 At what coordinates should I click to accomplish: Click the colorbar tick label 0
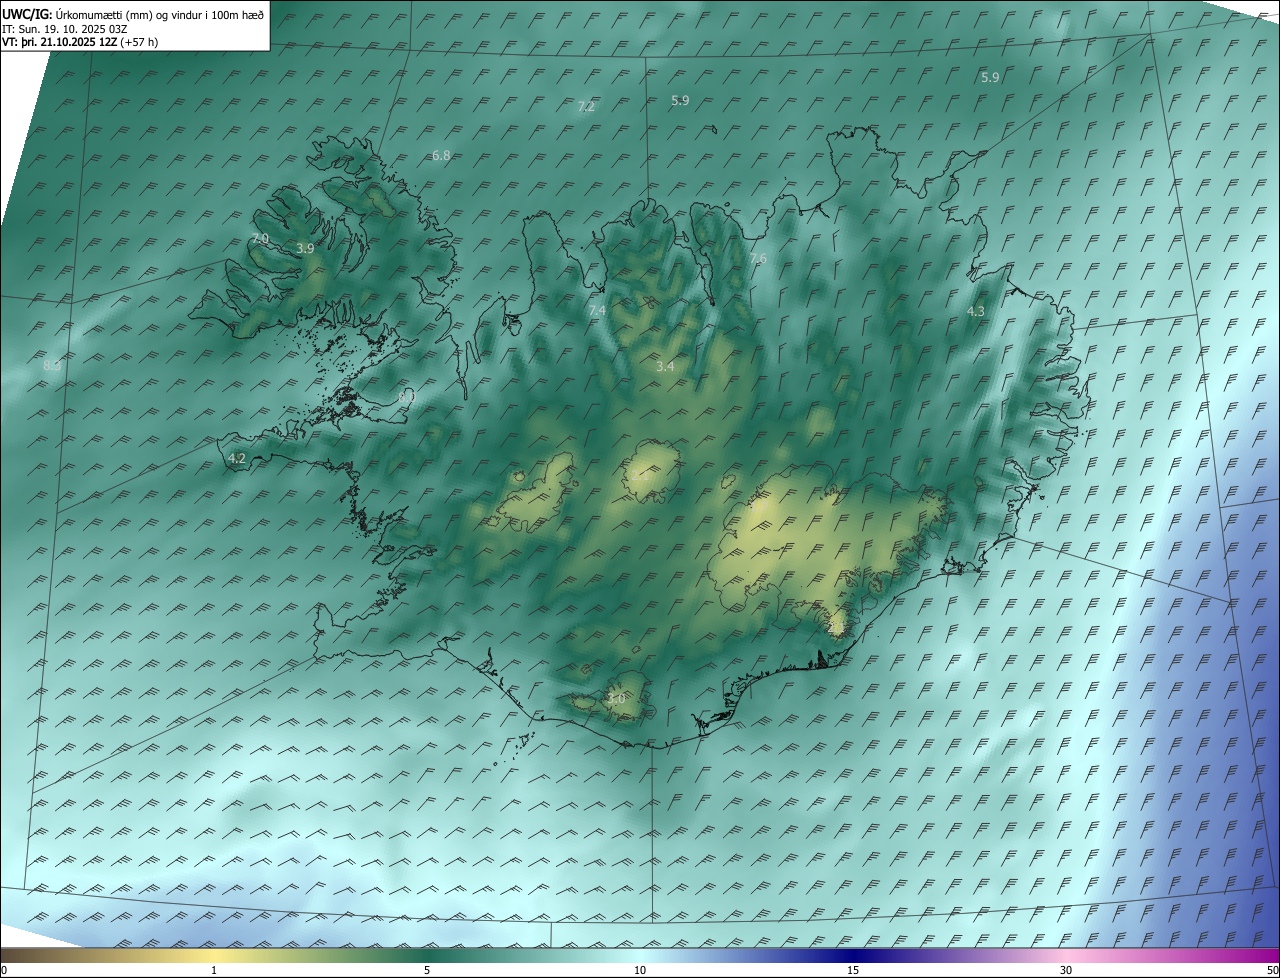(4, 970)
